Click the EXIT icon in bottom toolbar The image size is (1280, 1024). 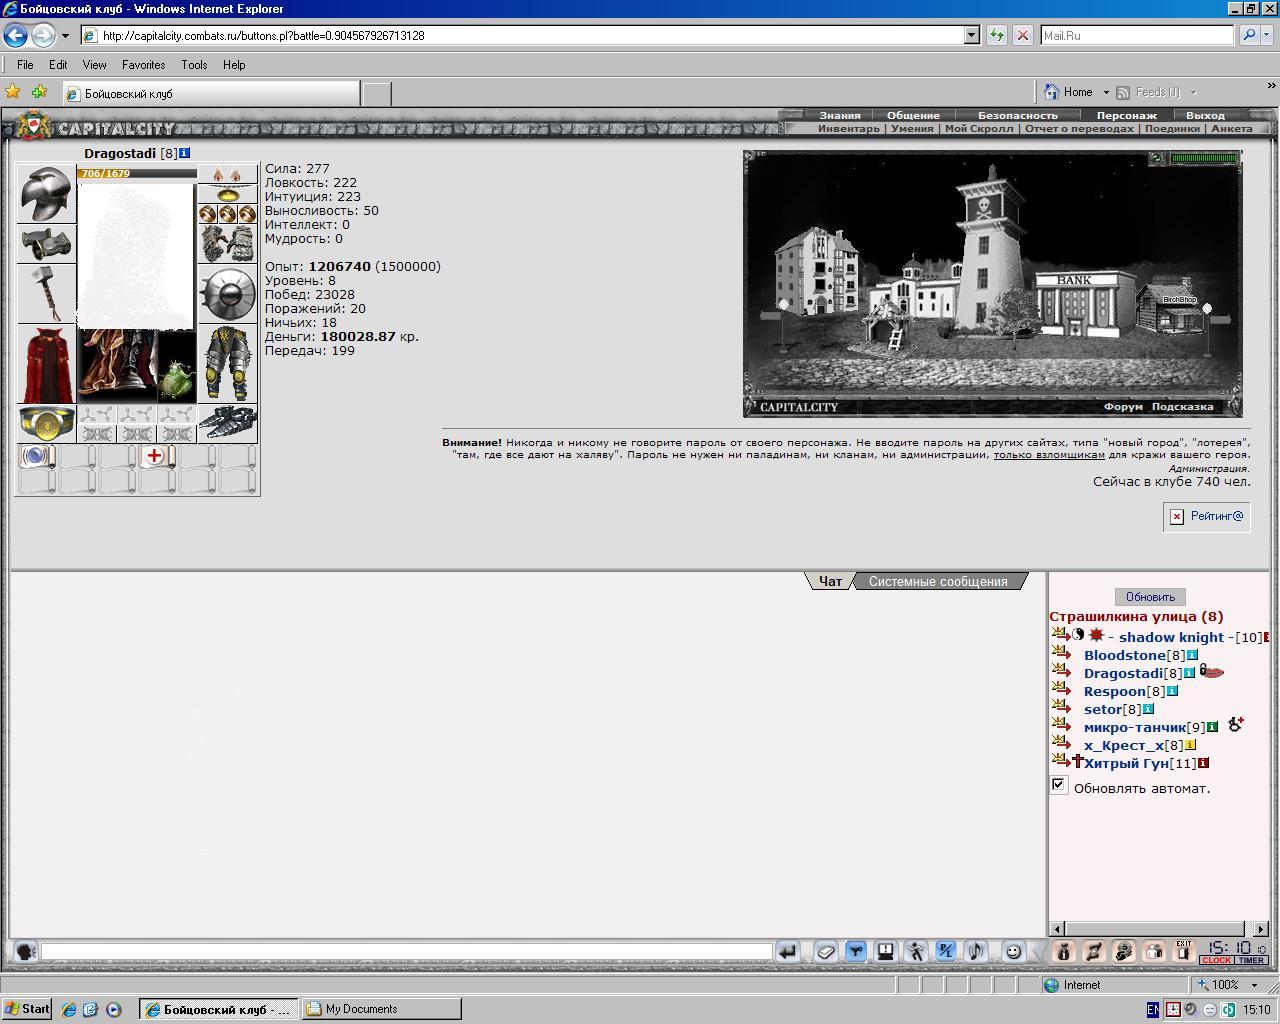(1184, 951)
